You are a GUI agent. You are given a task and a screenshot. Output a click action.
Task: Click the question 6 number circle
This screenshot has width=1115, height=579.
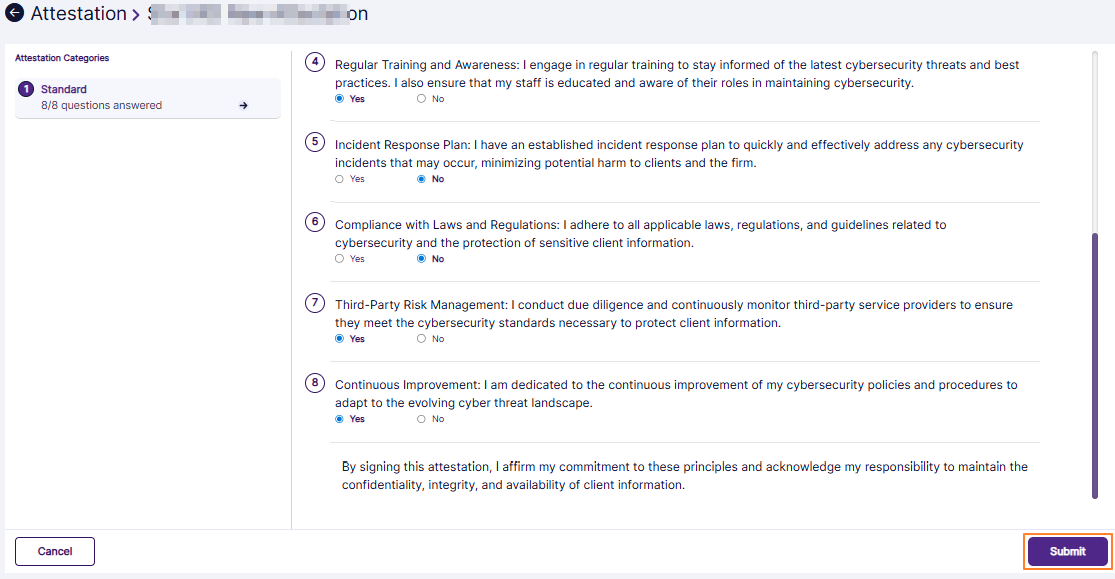[x=315, y=225]
